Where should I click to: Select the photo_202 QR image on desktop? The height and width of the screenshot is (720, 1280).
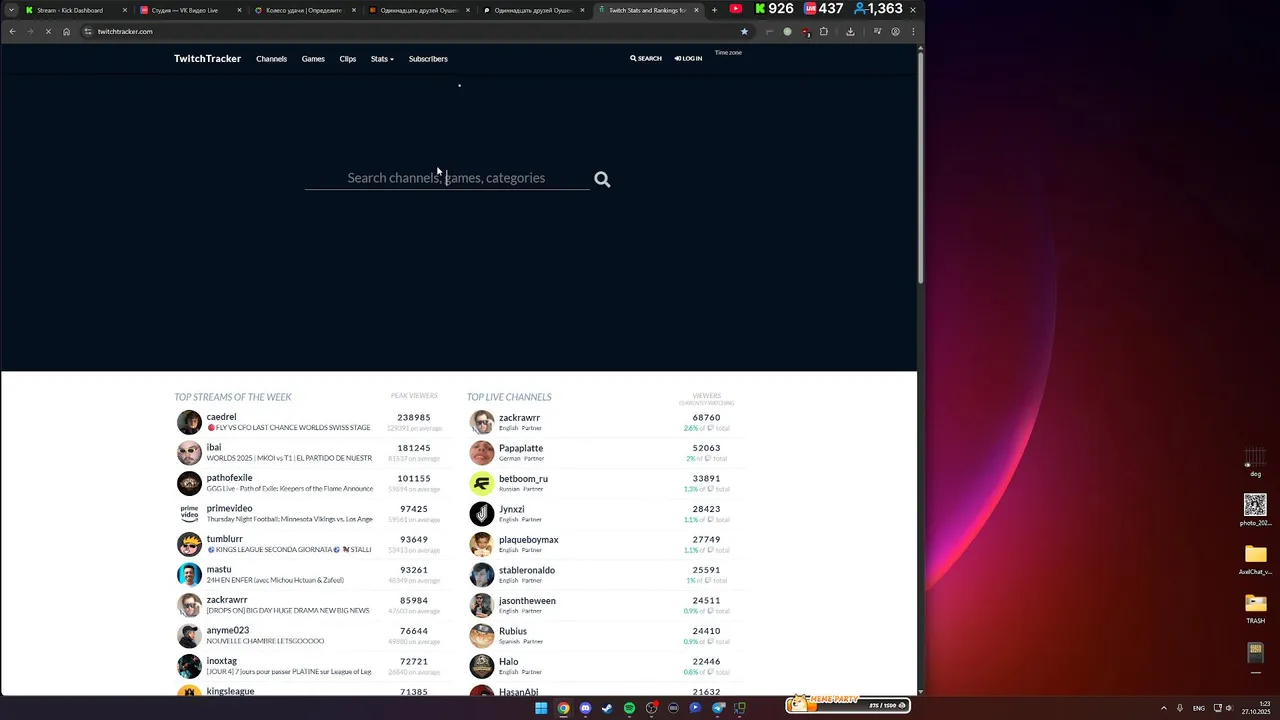pyautogui.click(x=1255, y=510)
